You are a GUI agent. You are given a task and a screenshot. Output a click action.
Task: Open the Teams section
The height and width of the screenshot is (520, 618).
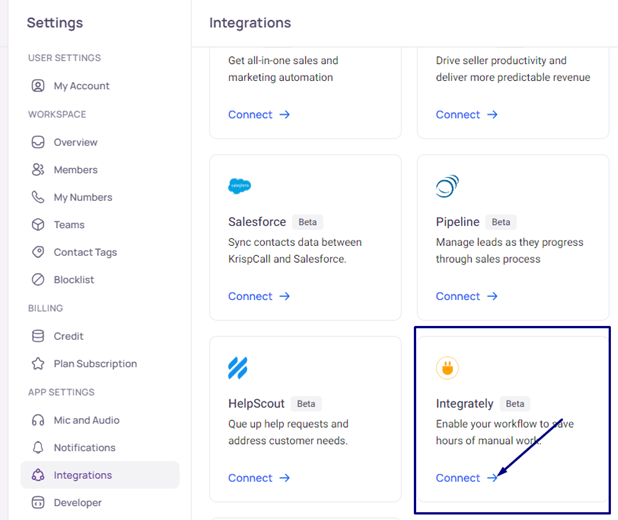point(69,225)
